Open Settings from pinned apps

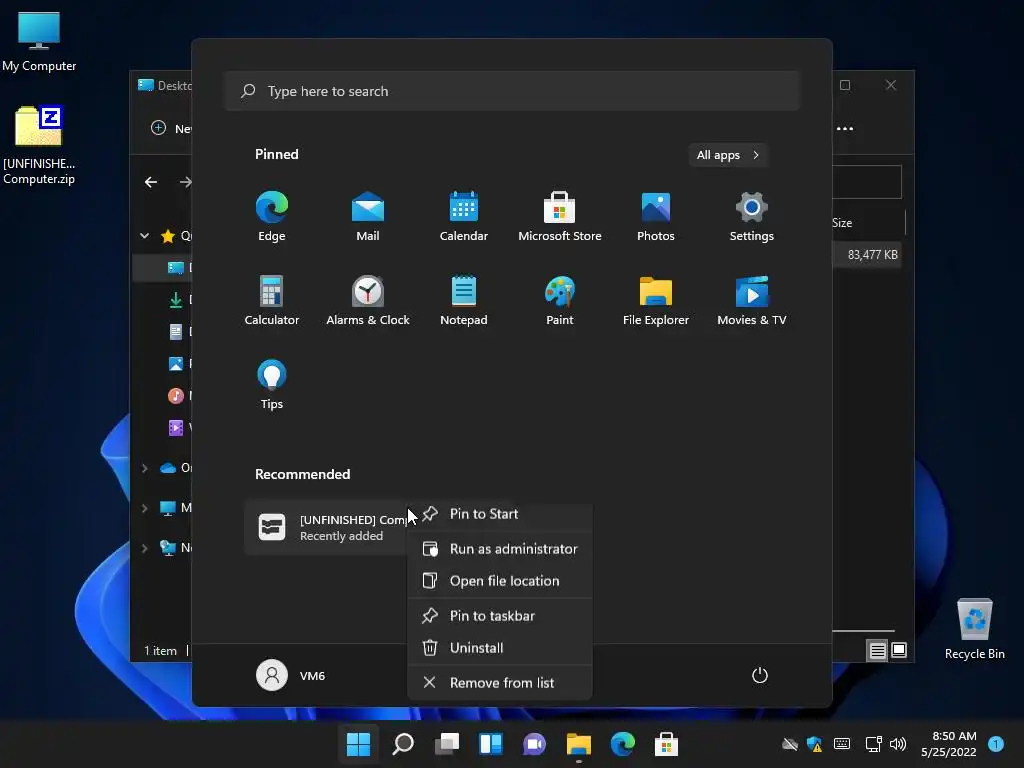click(x=752, y=217)
